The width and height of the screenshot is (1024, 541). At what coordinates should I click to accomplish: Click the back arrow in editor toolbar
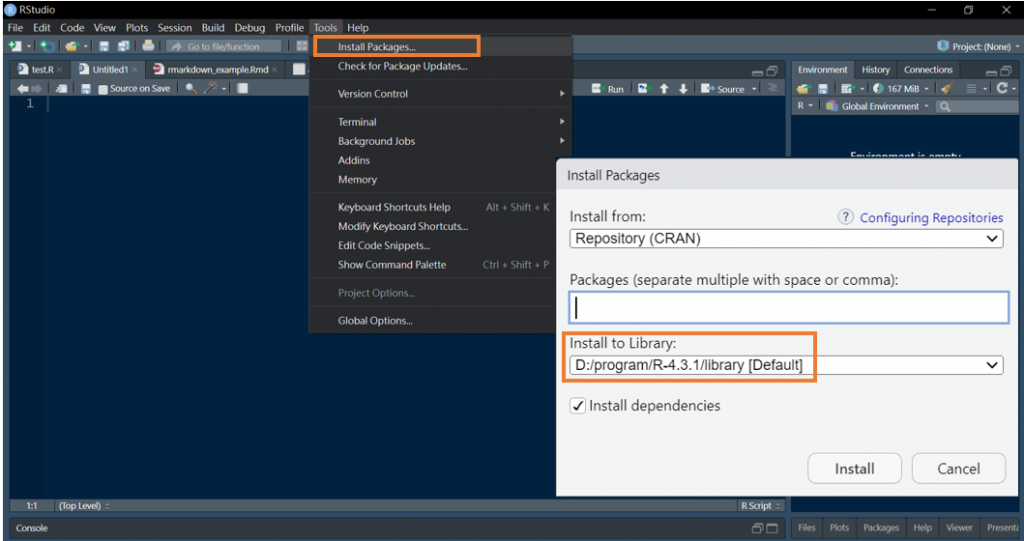pyautogui.click(x=23, y=89)
